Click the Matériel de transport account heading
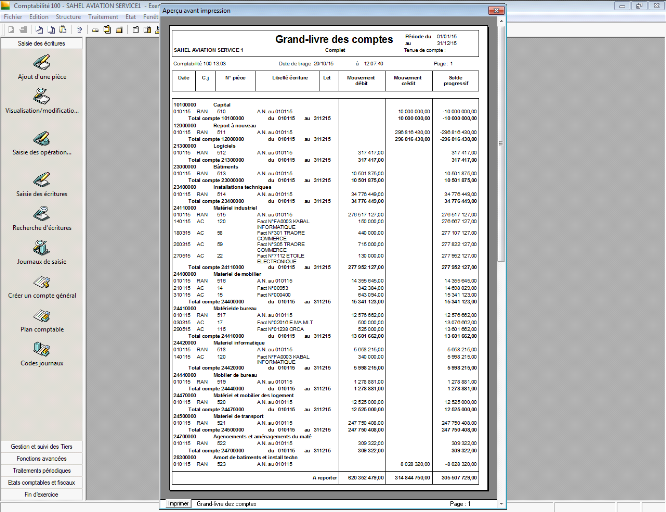 tap(238, 416)
